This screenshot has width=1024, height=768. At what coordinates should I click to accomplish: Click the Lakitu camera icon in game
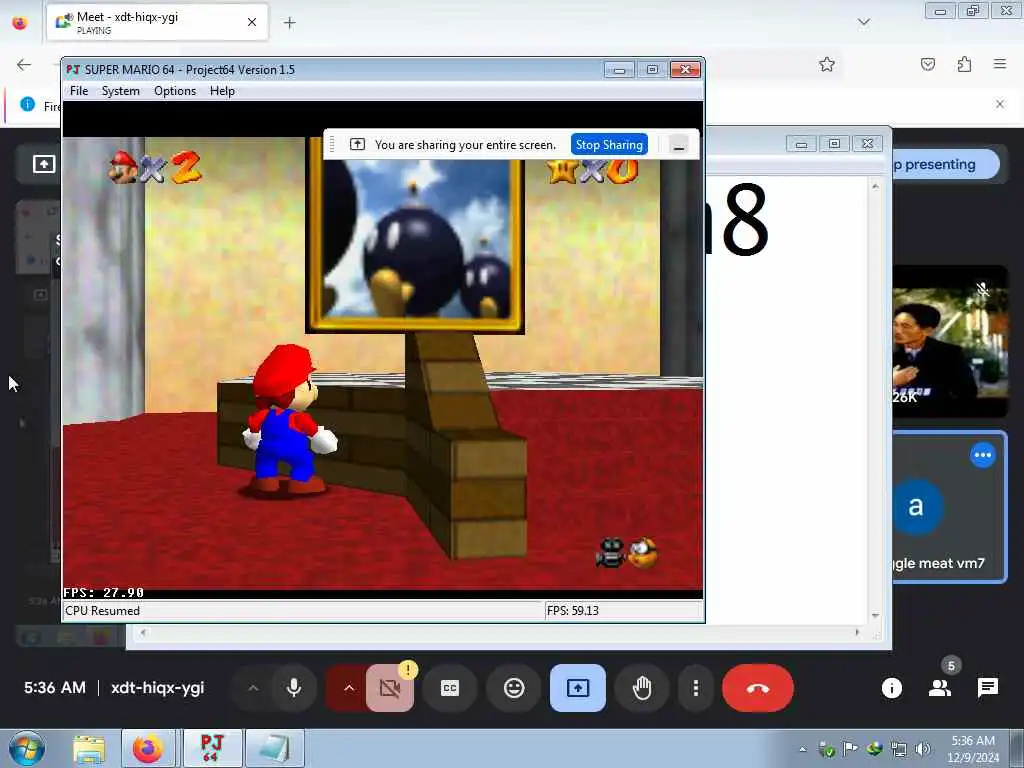(627, 554)
